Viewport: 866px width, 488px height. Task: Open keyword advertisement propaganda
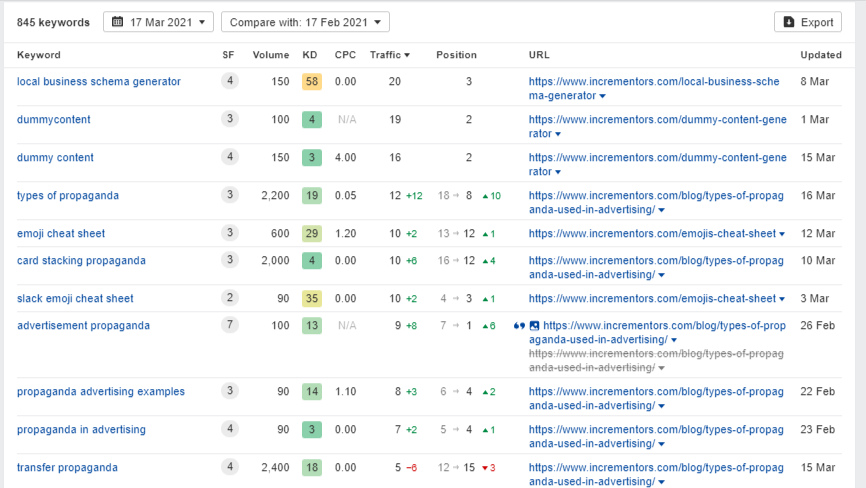[83, 326]
